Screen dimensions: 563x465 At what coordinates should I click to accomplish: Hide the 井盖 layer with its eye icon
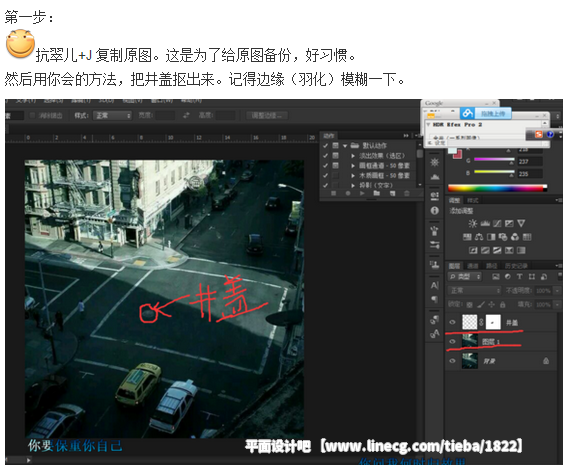tap(452, 322)
